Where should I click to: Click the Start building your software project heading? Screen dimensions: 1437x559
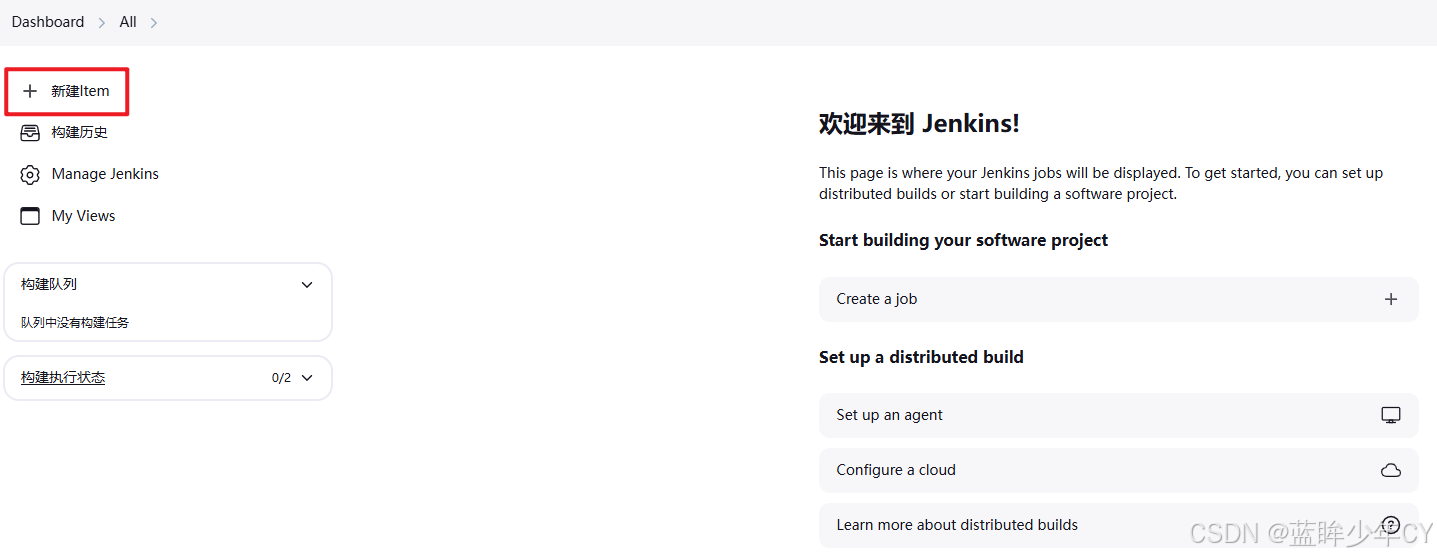[x=963, y=240]
